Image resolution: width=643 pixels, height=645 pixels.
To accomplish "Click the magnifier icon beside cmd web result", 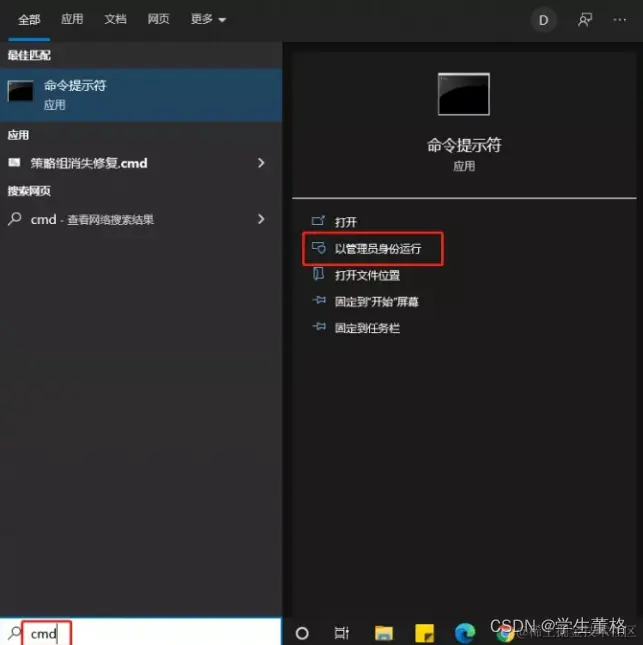I will (x=15, y=218).
